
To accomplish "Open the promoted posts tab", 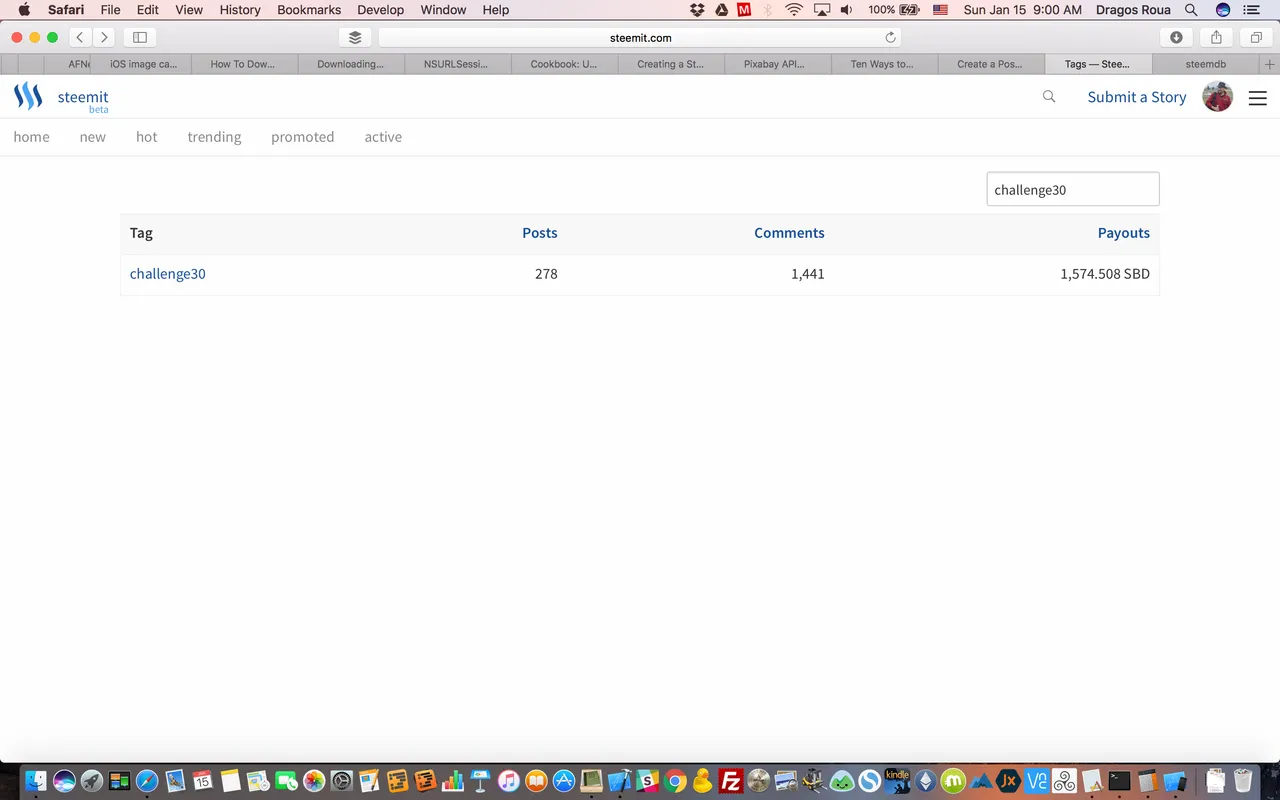I will (303, 137).
